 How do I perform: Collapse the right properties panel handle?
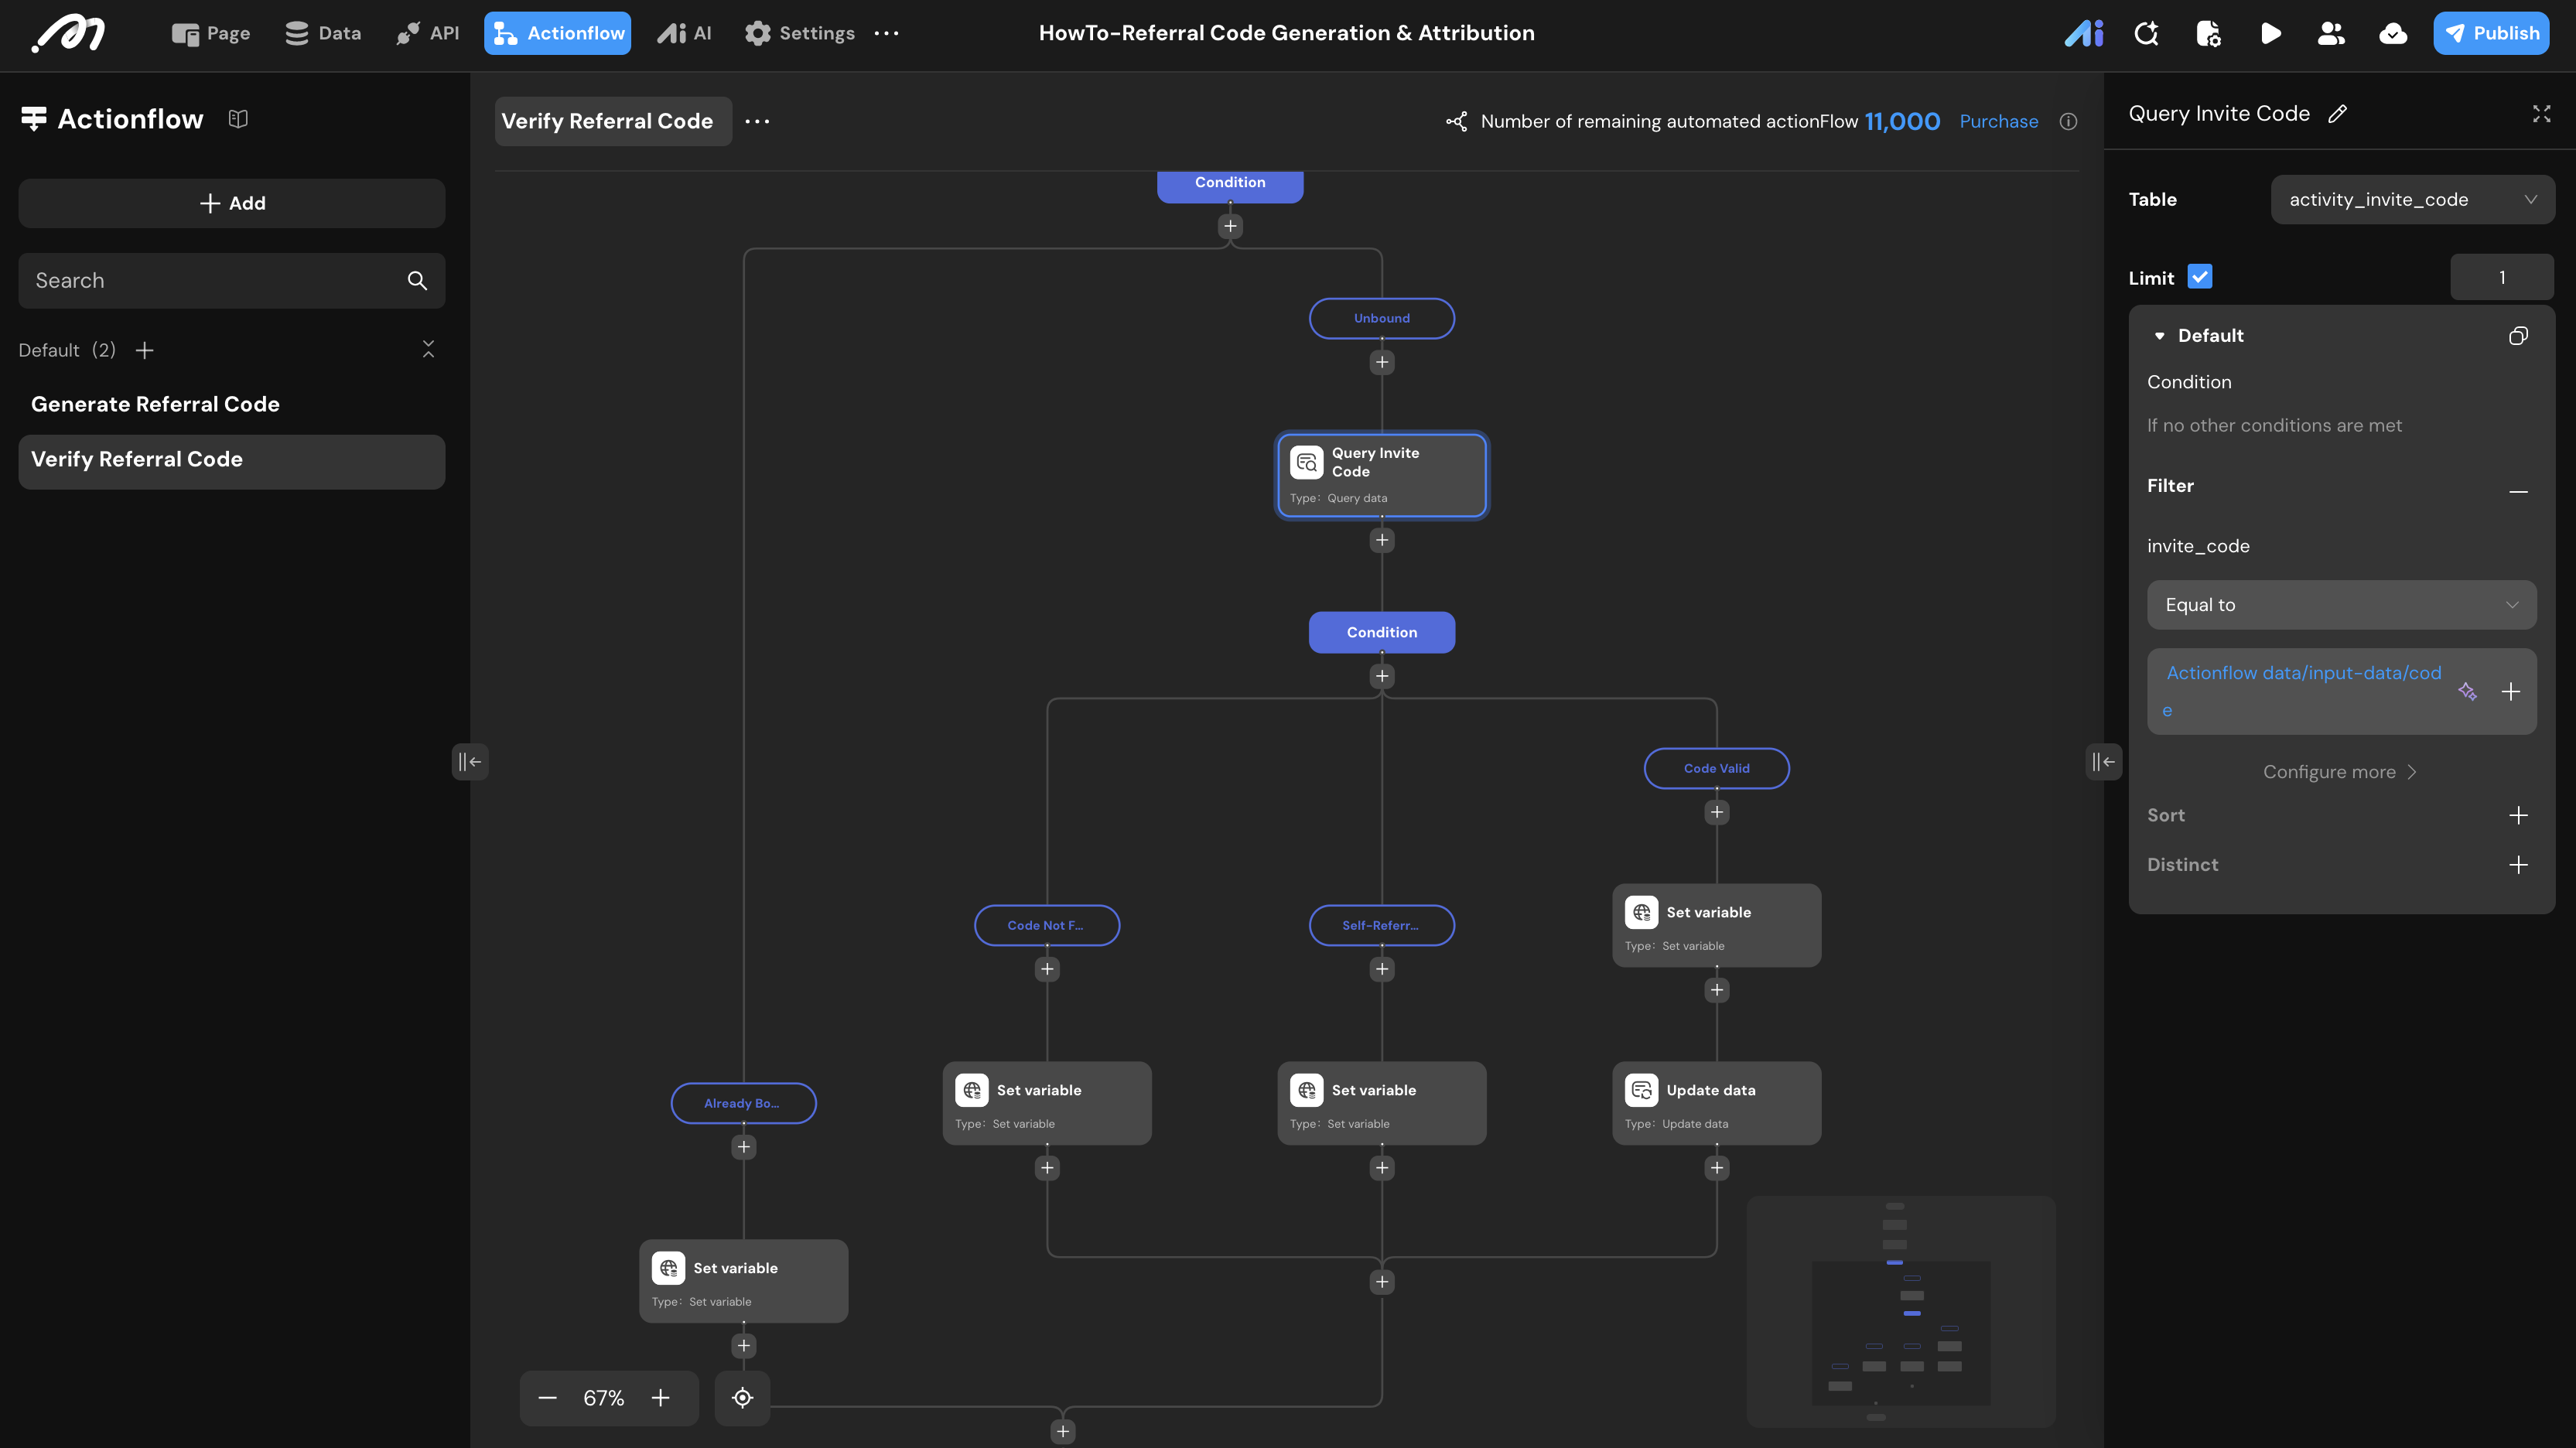pos(2103,761)
